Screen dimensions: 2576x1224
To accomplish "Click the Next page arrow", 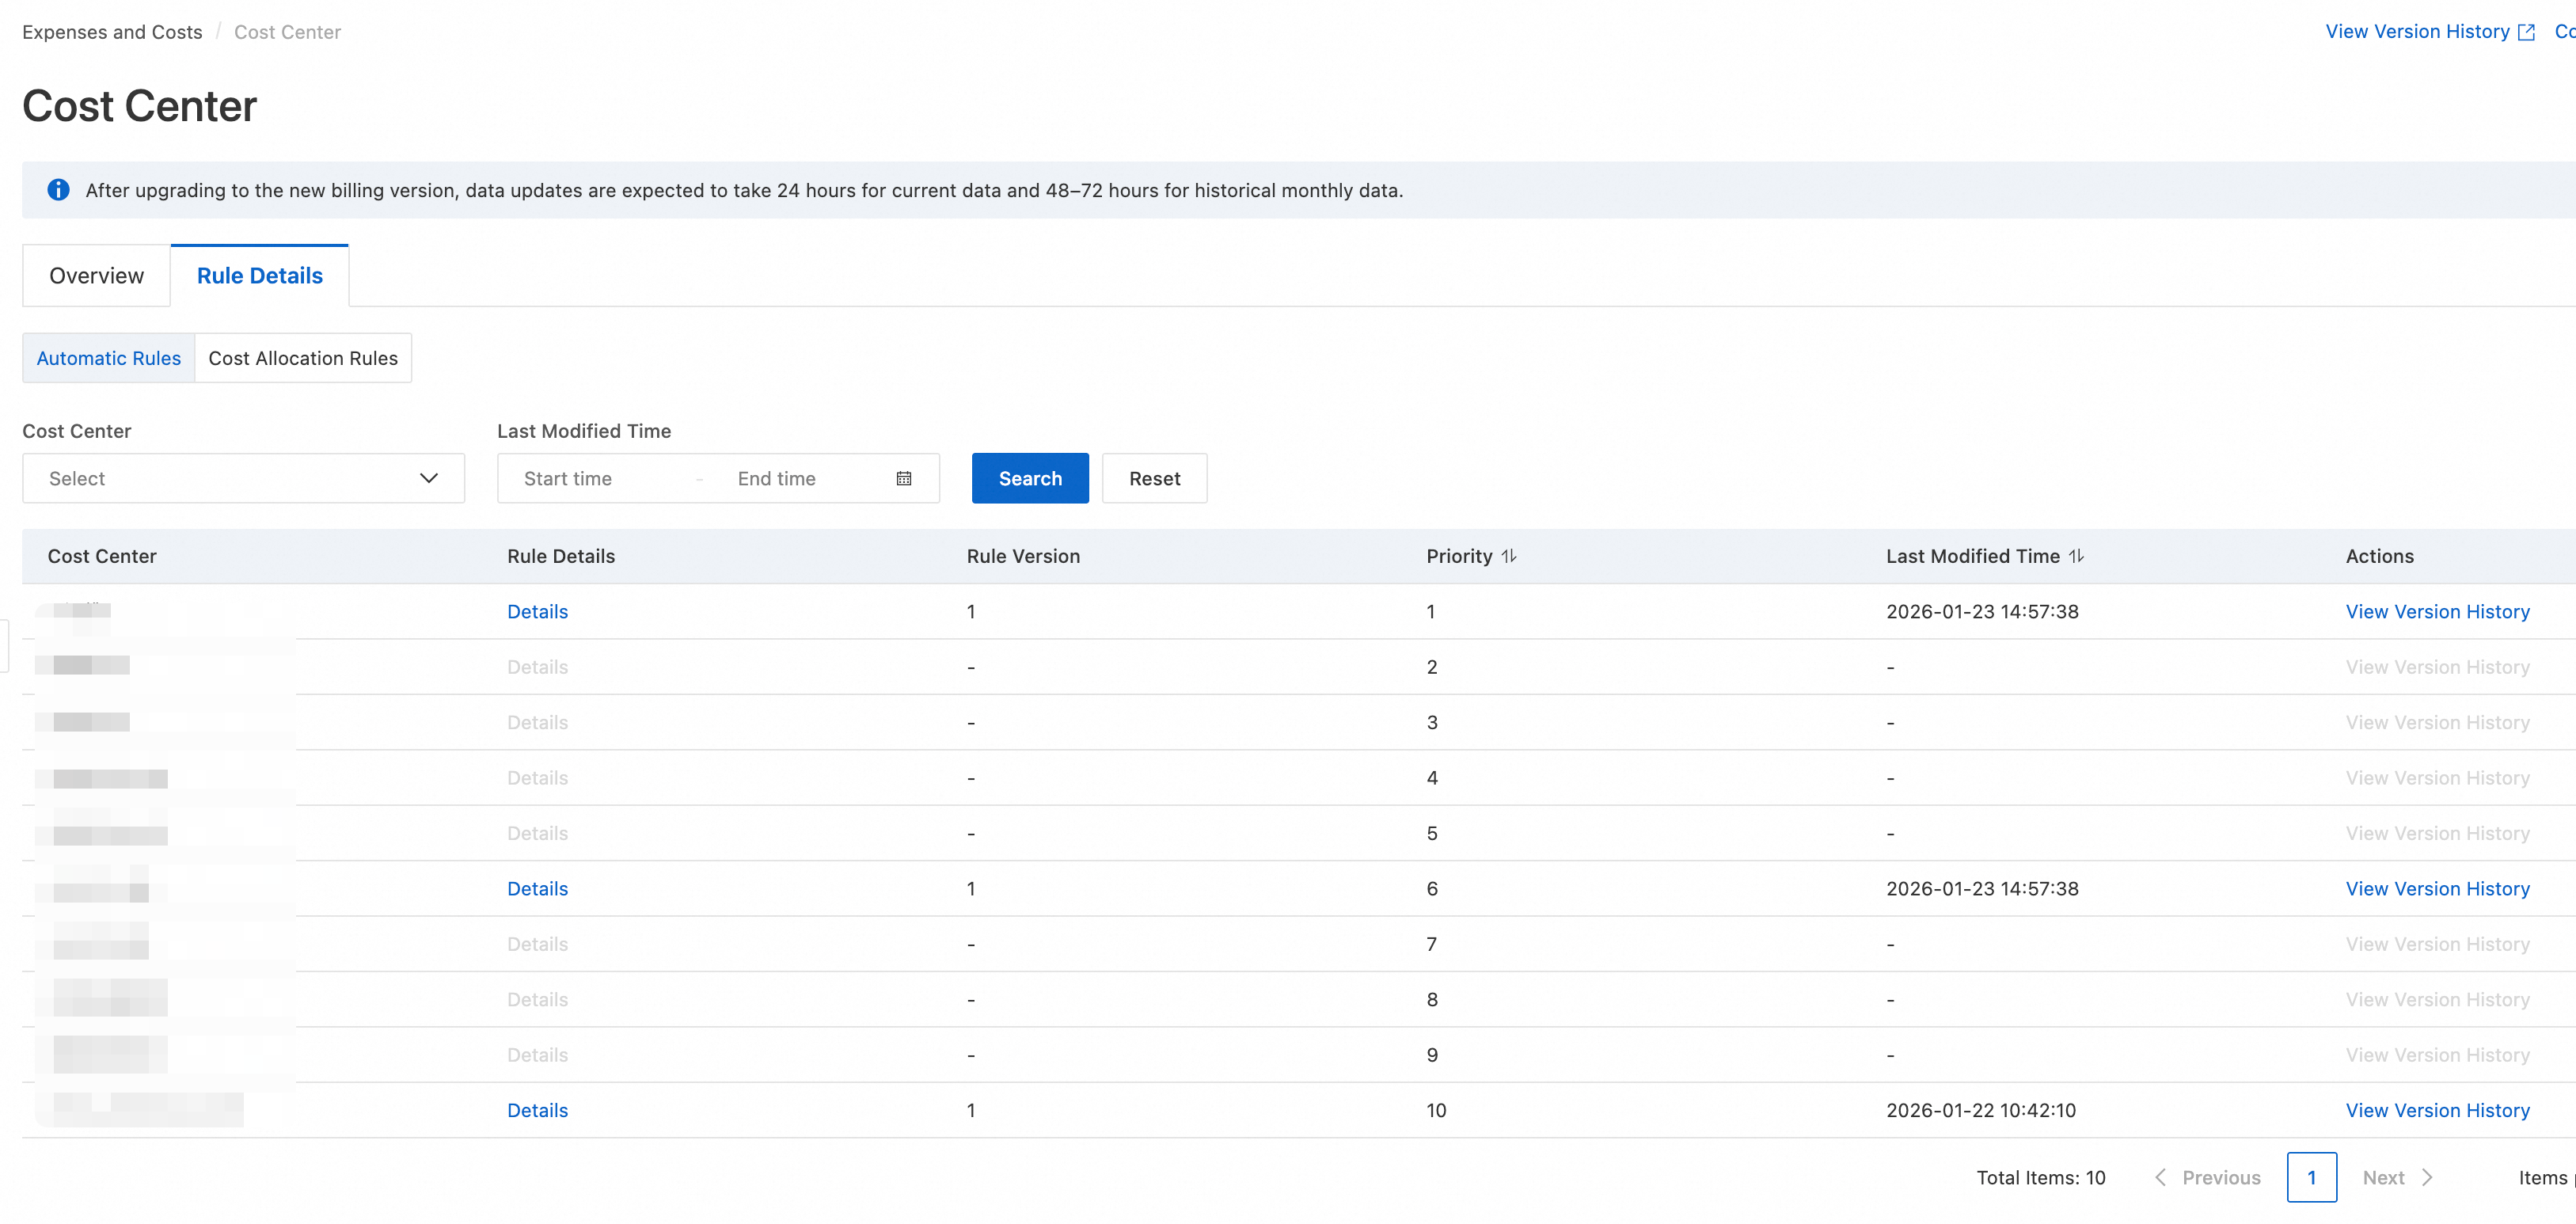I will point(2427,1177).
